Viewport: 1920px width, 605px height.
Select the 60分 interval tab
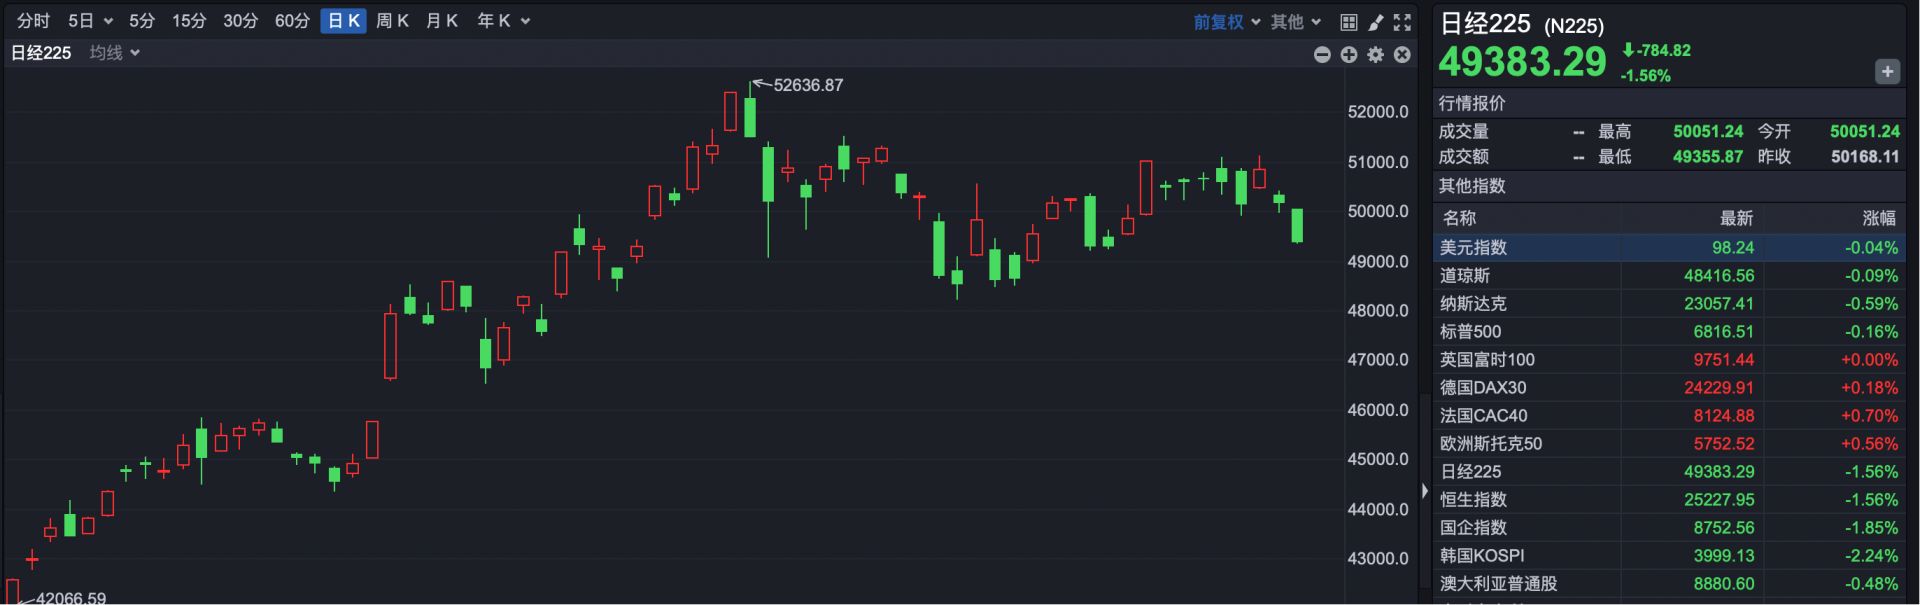pos(292,21)
